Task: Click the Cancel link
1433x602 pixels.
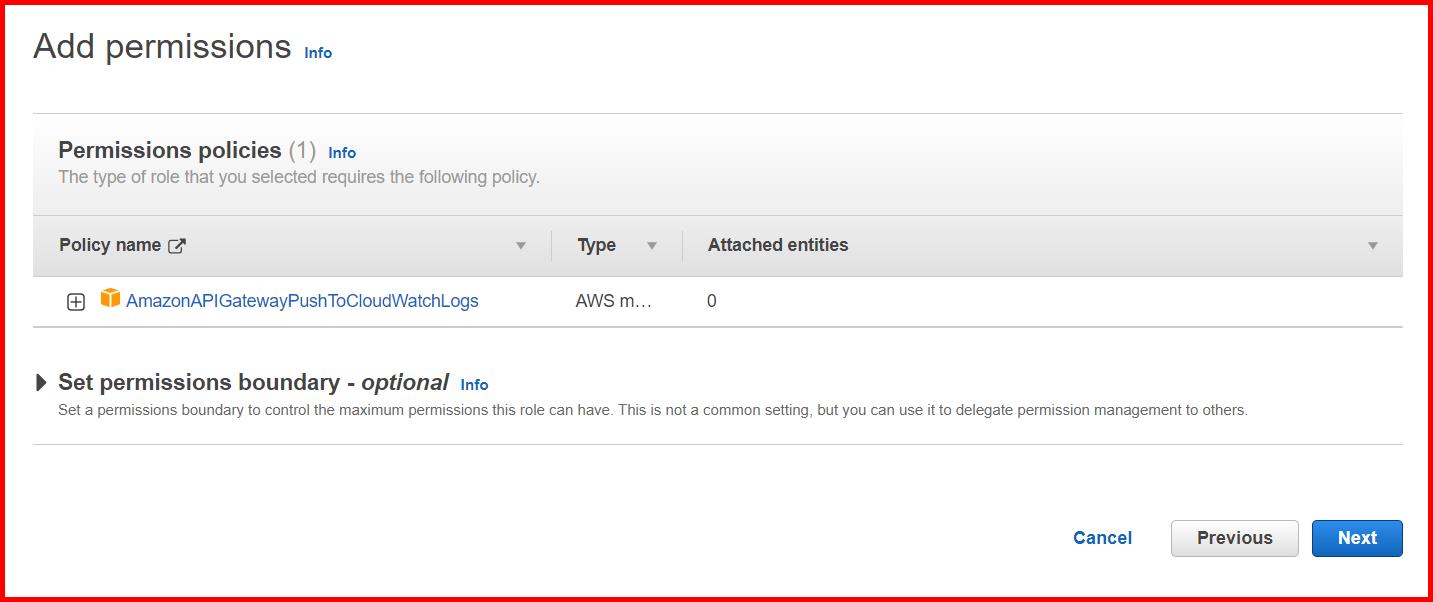Action: [x=1101, y=538]
